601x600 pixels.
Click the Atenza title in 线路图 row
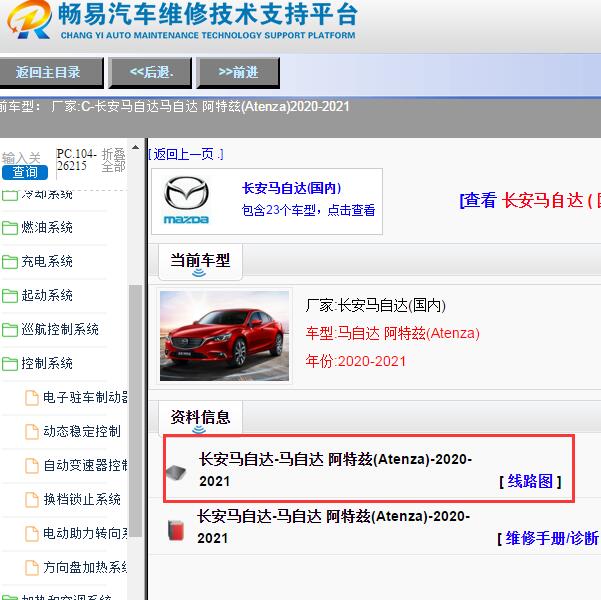[x=335, y=470]
